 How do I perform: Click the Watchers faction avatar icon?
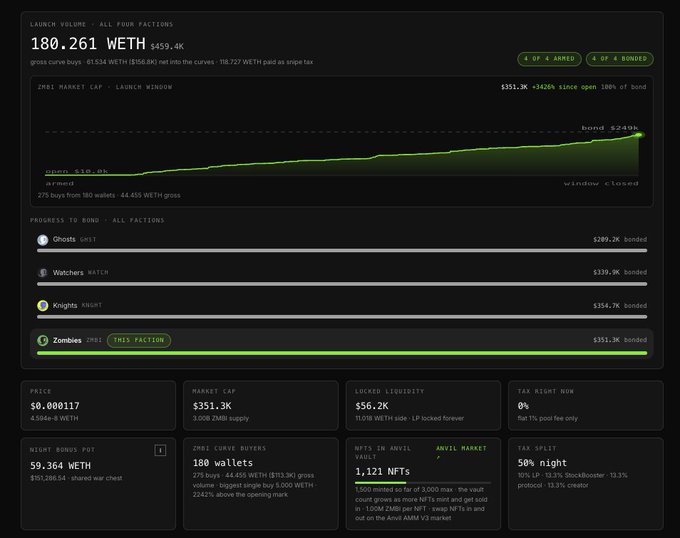pyautogui.click(x=42, y=273)
